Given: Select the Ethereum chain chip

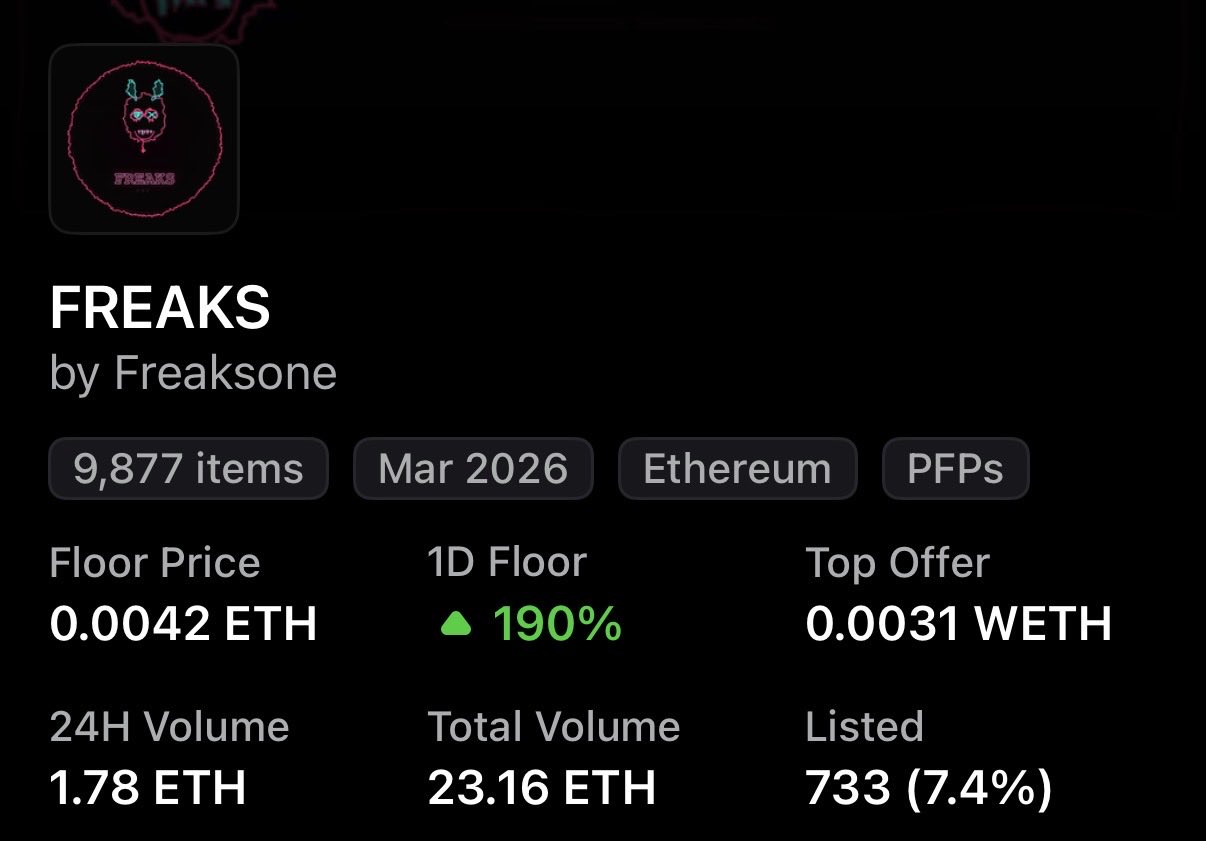Looking at the screenshot, I should (737, 468).
